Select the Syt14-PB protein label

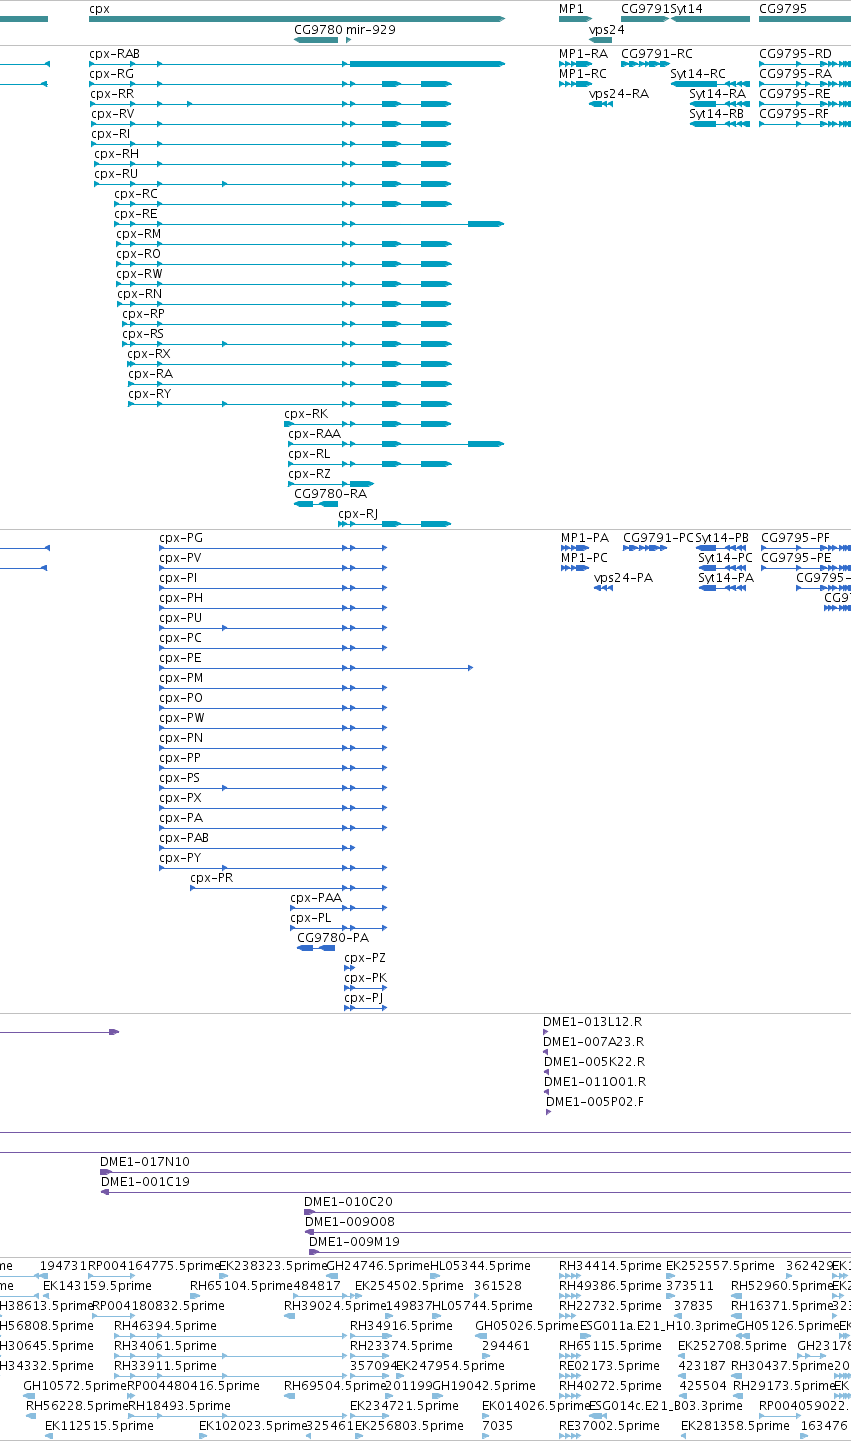pos(722,538)
